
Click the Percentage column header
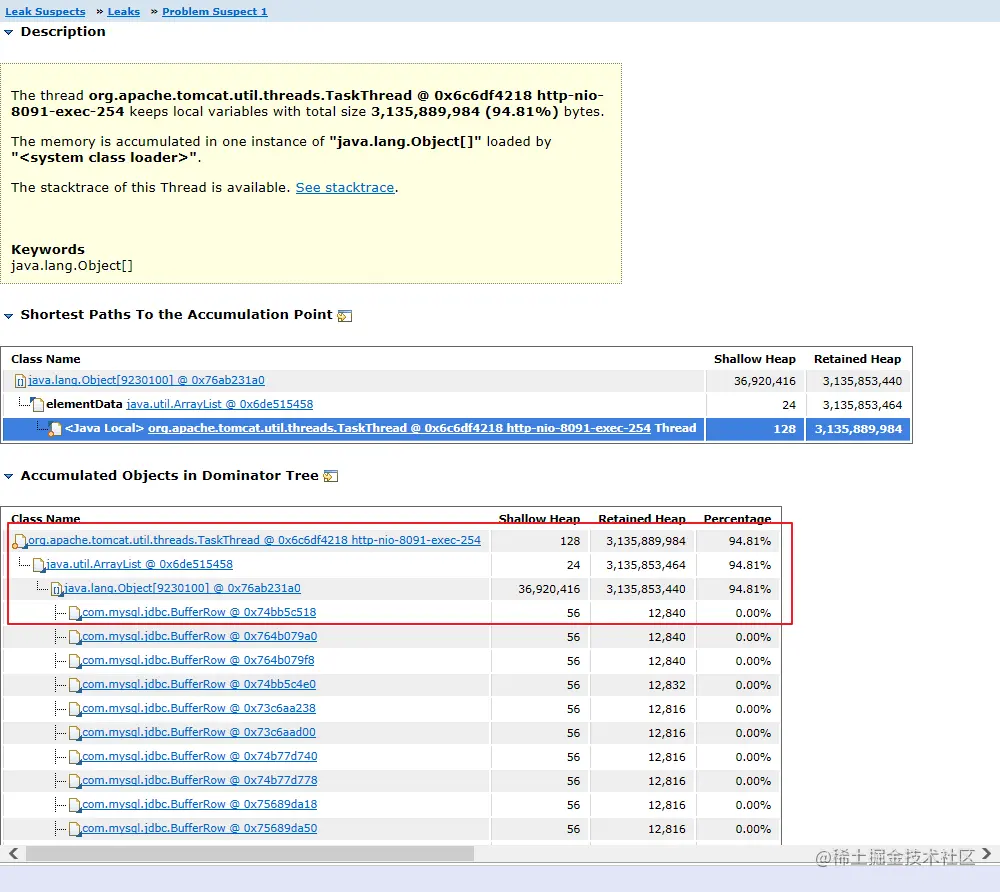click(737, 518)
